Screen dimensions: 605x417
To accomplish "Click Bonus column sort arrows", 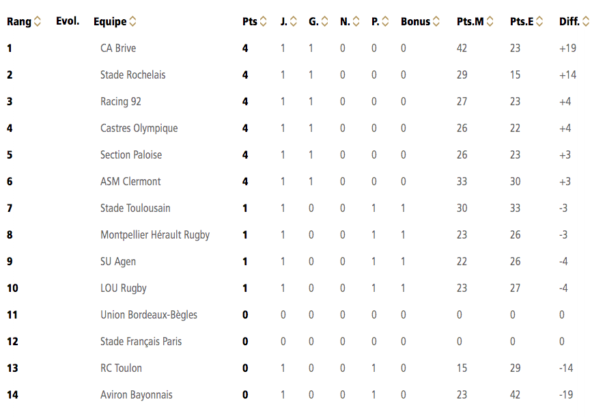I will (x=436, y=22).
